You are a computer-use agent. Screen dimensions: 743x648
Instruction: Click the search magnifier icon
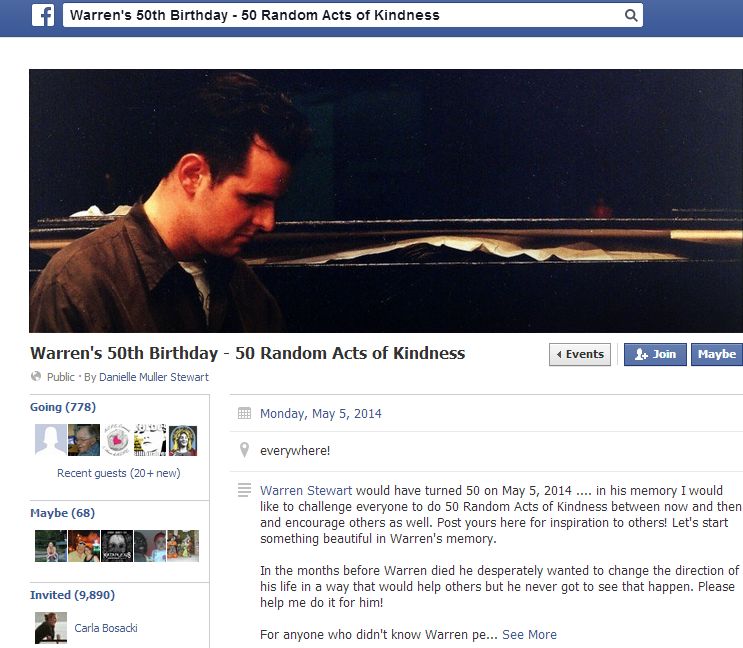(631, 15)
